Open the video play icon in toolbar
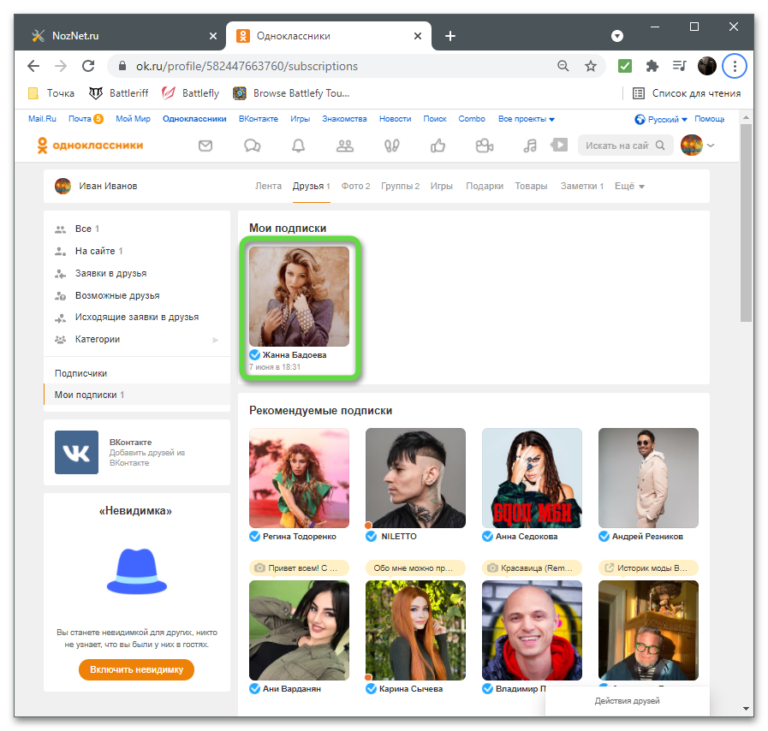768x731 pixels. 559,145
